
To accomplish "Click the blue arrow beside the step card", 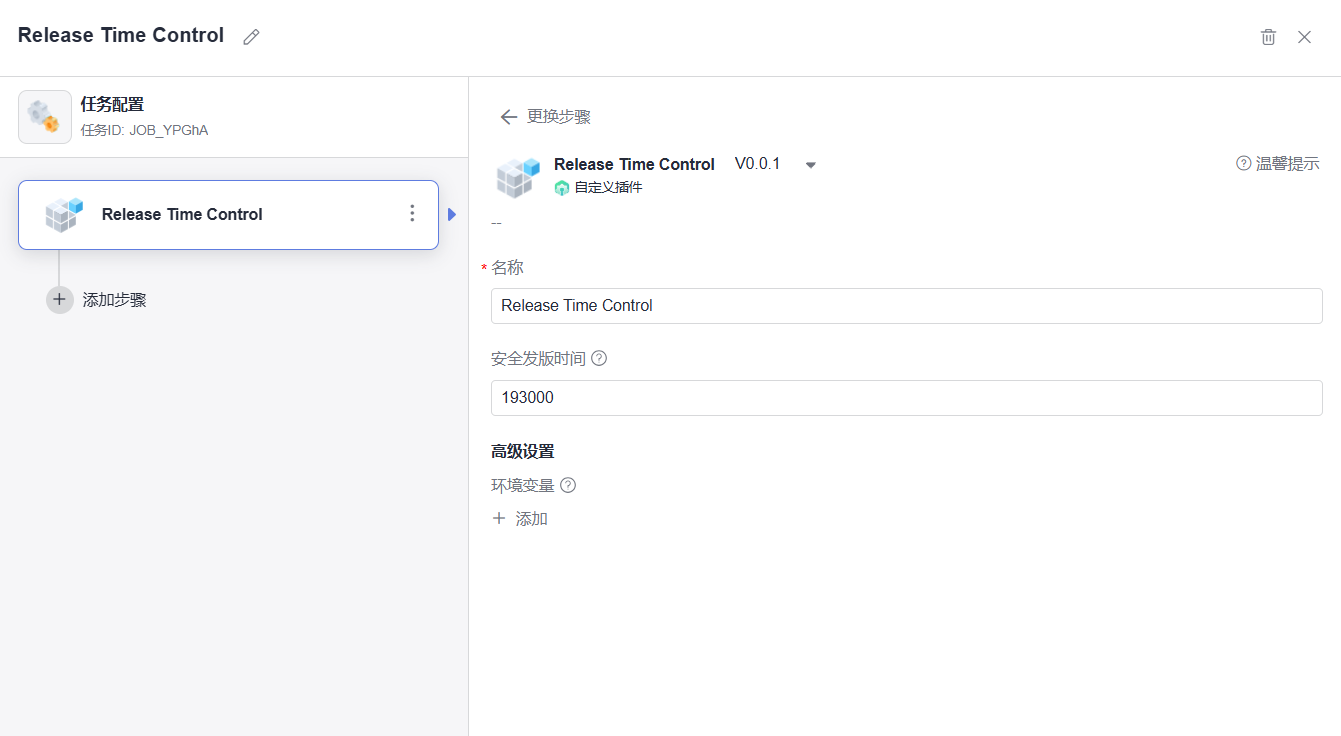I will tap(452, 214).
